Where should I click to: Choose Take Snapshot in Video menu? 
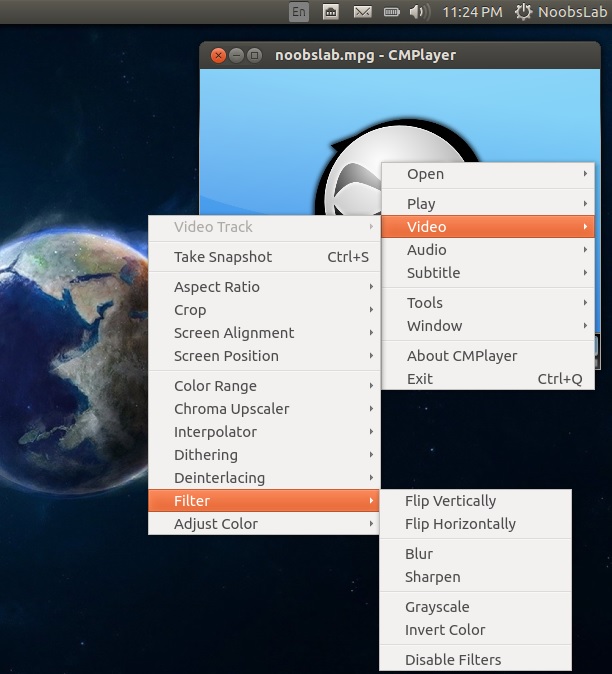264,257
